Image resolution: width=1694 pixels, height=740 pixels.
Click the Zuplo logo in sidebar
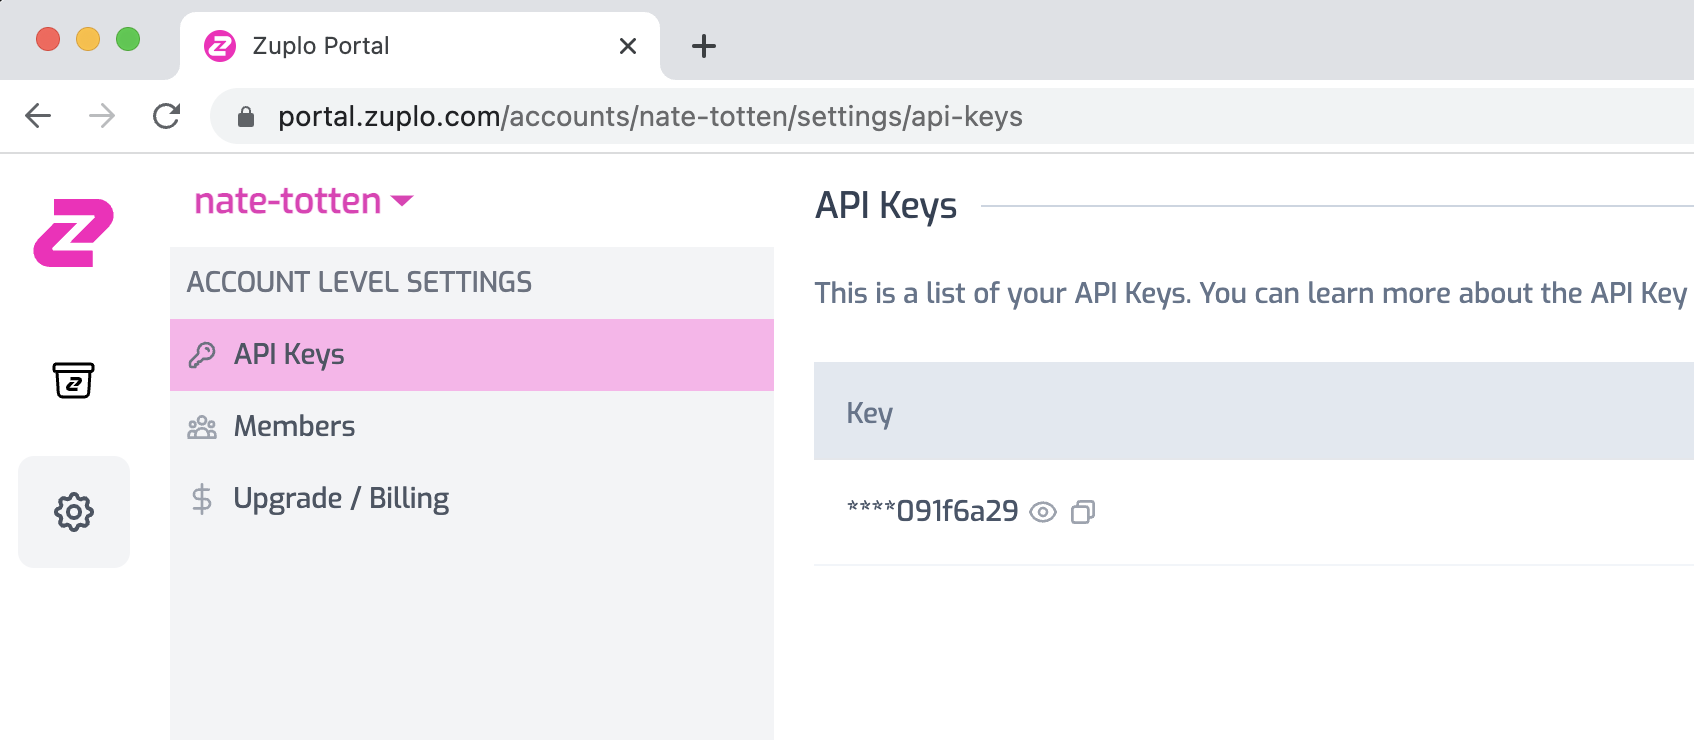pyautogui.click(x=74, y=233)
